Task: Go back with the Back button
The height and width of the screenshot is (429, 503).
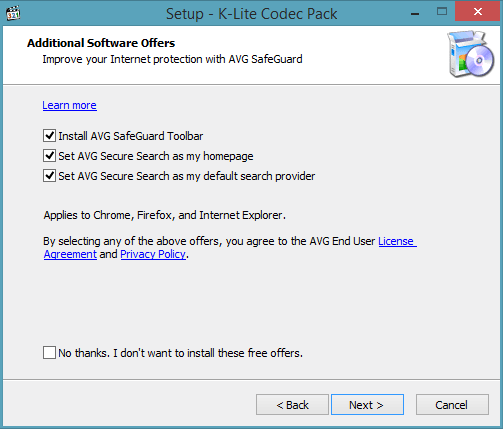Action: coord(292,405)
